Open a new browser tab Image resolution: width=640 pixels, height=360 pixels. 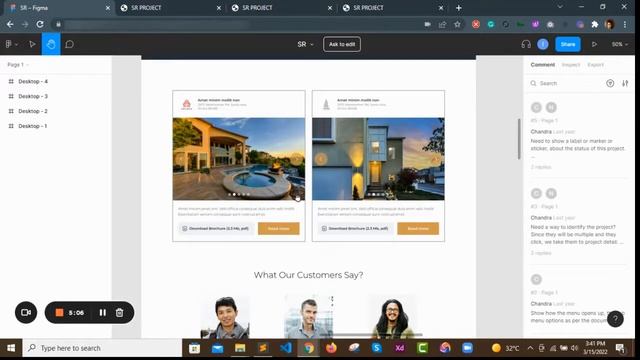pos(458,8)
